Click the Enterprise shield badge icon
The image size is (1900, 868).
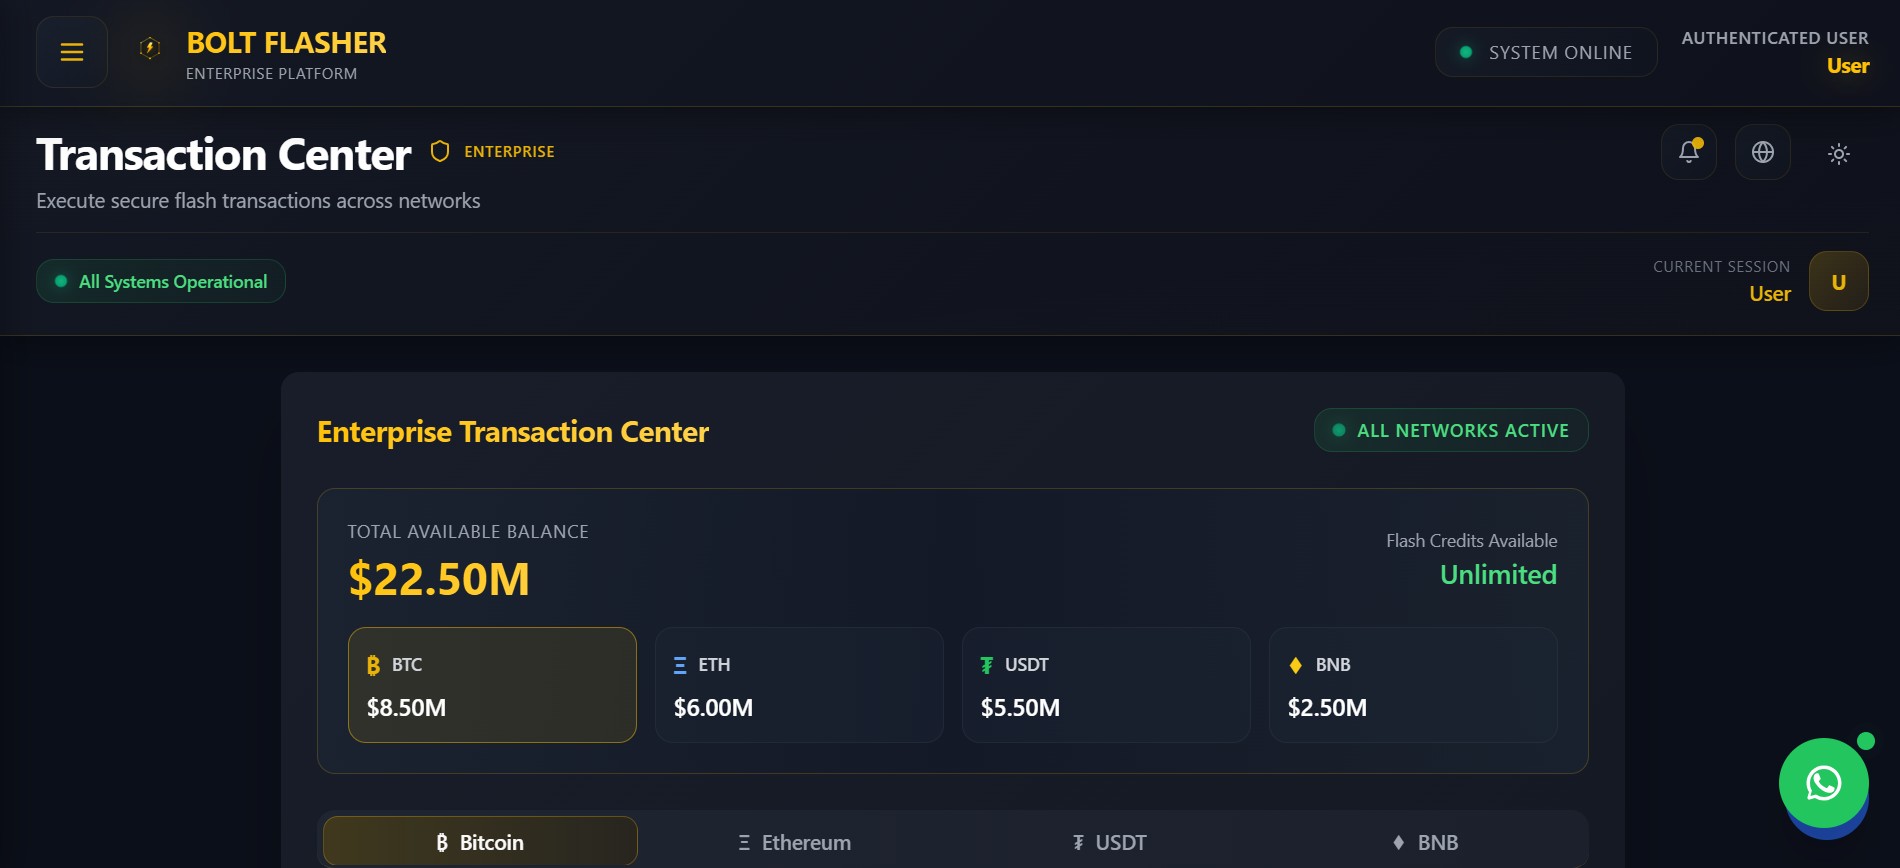pyautogui.click(x=438, y=151)
